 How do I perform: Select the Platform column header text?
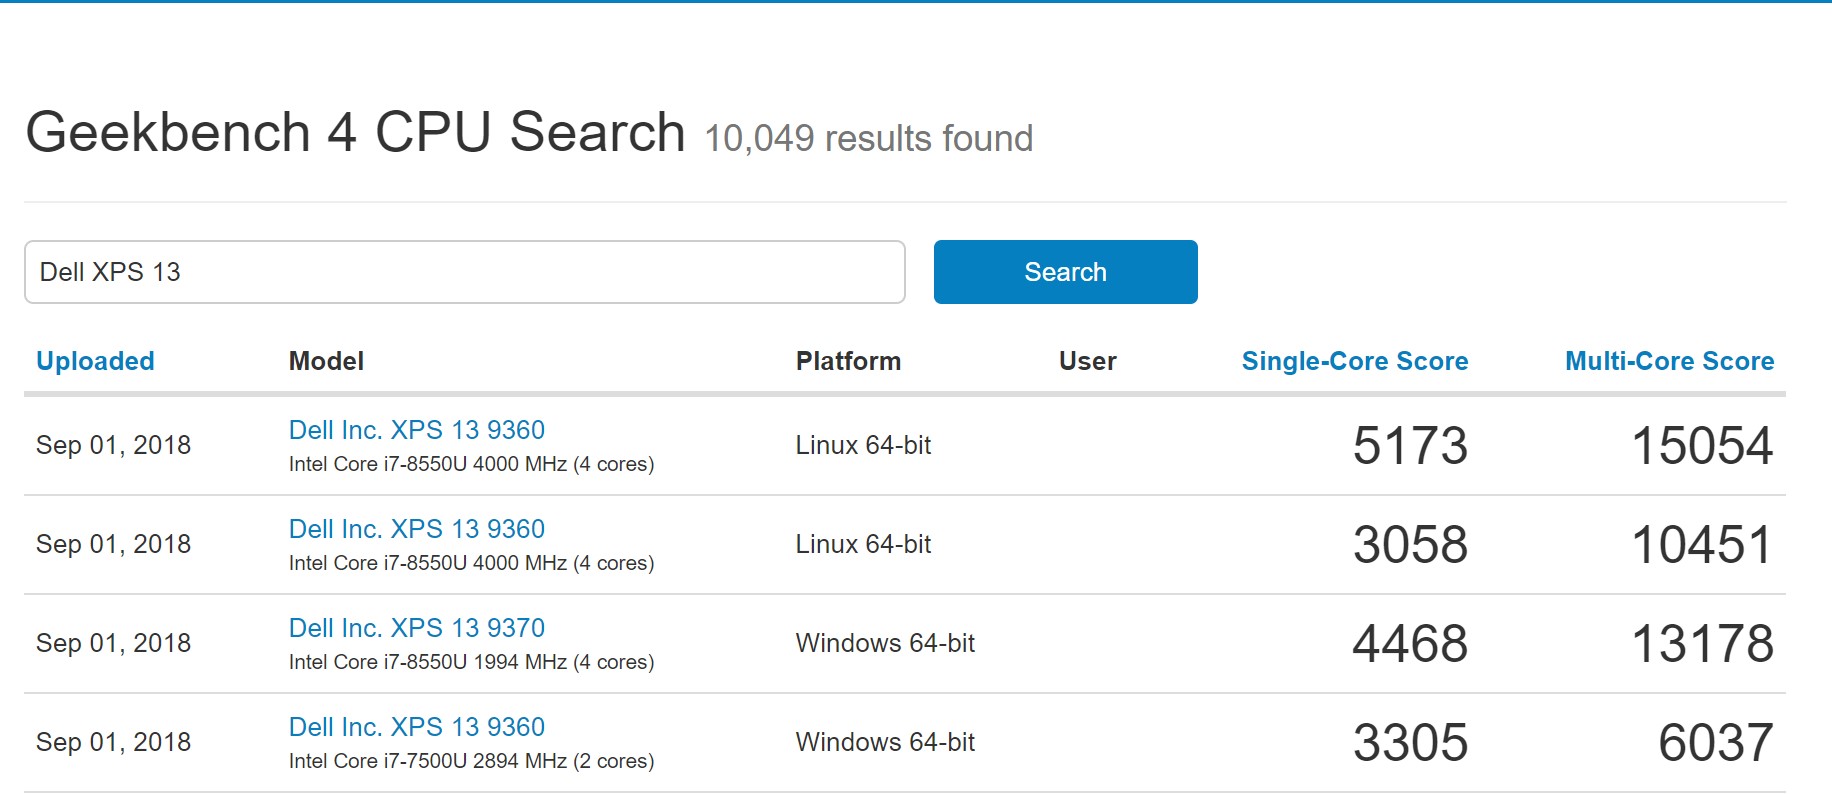pyautogui.click(x=848, y=361)
